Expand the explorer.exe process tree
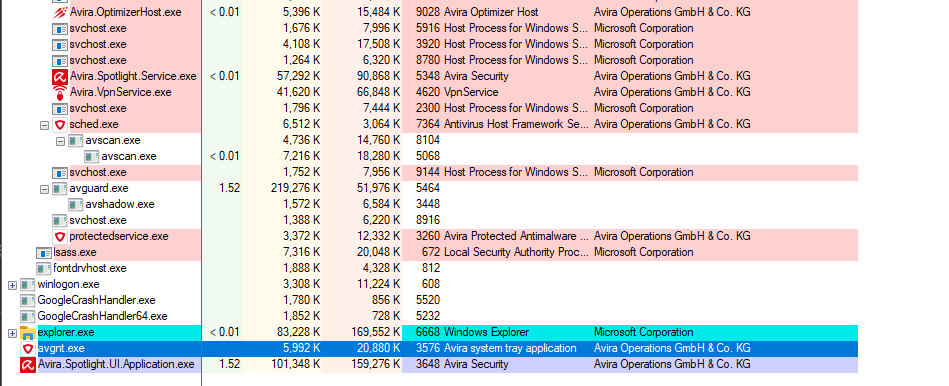This screenshot has height=386, width=949. 12,333
